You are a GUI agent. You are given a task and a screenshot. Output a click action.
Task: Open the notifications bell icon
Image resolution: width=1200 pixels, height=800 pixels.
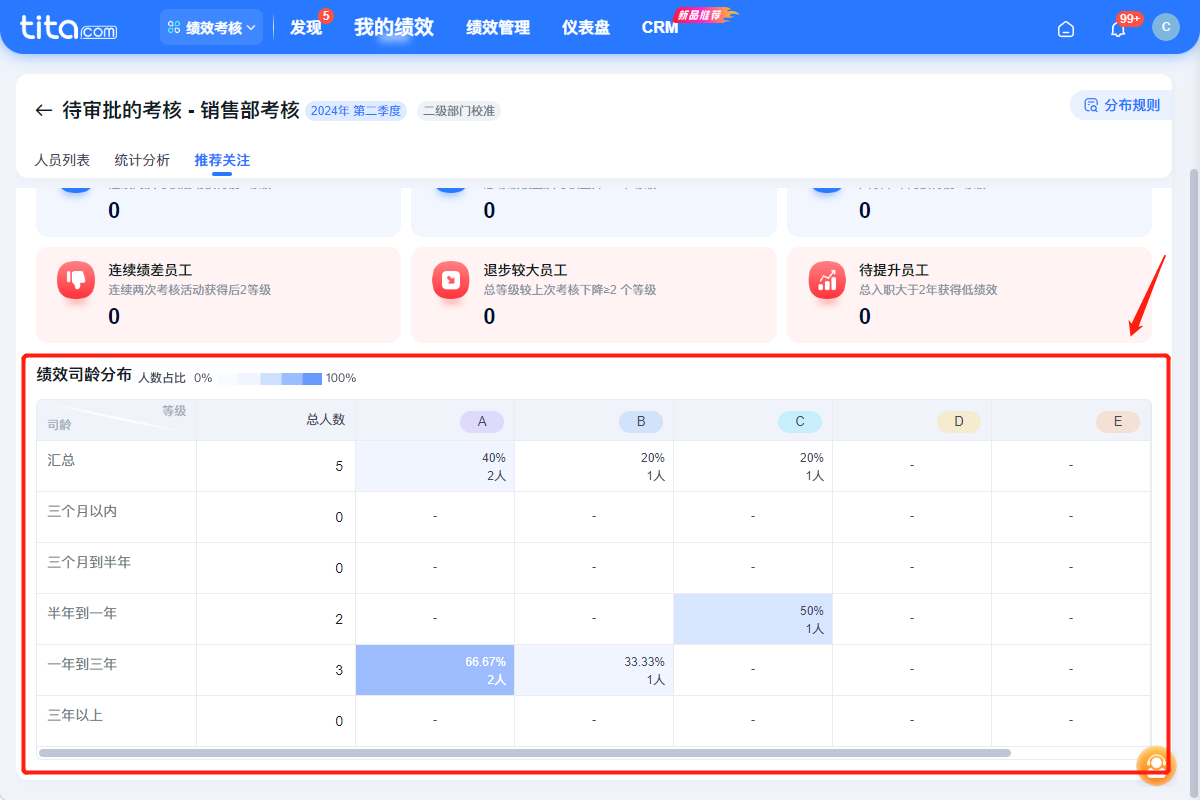coord(1118,29)
